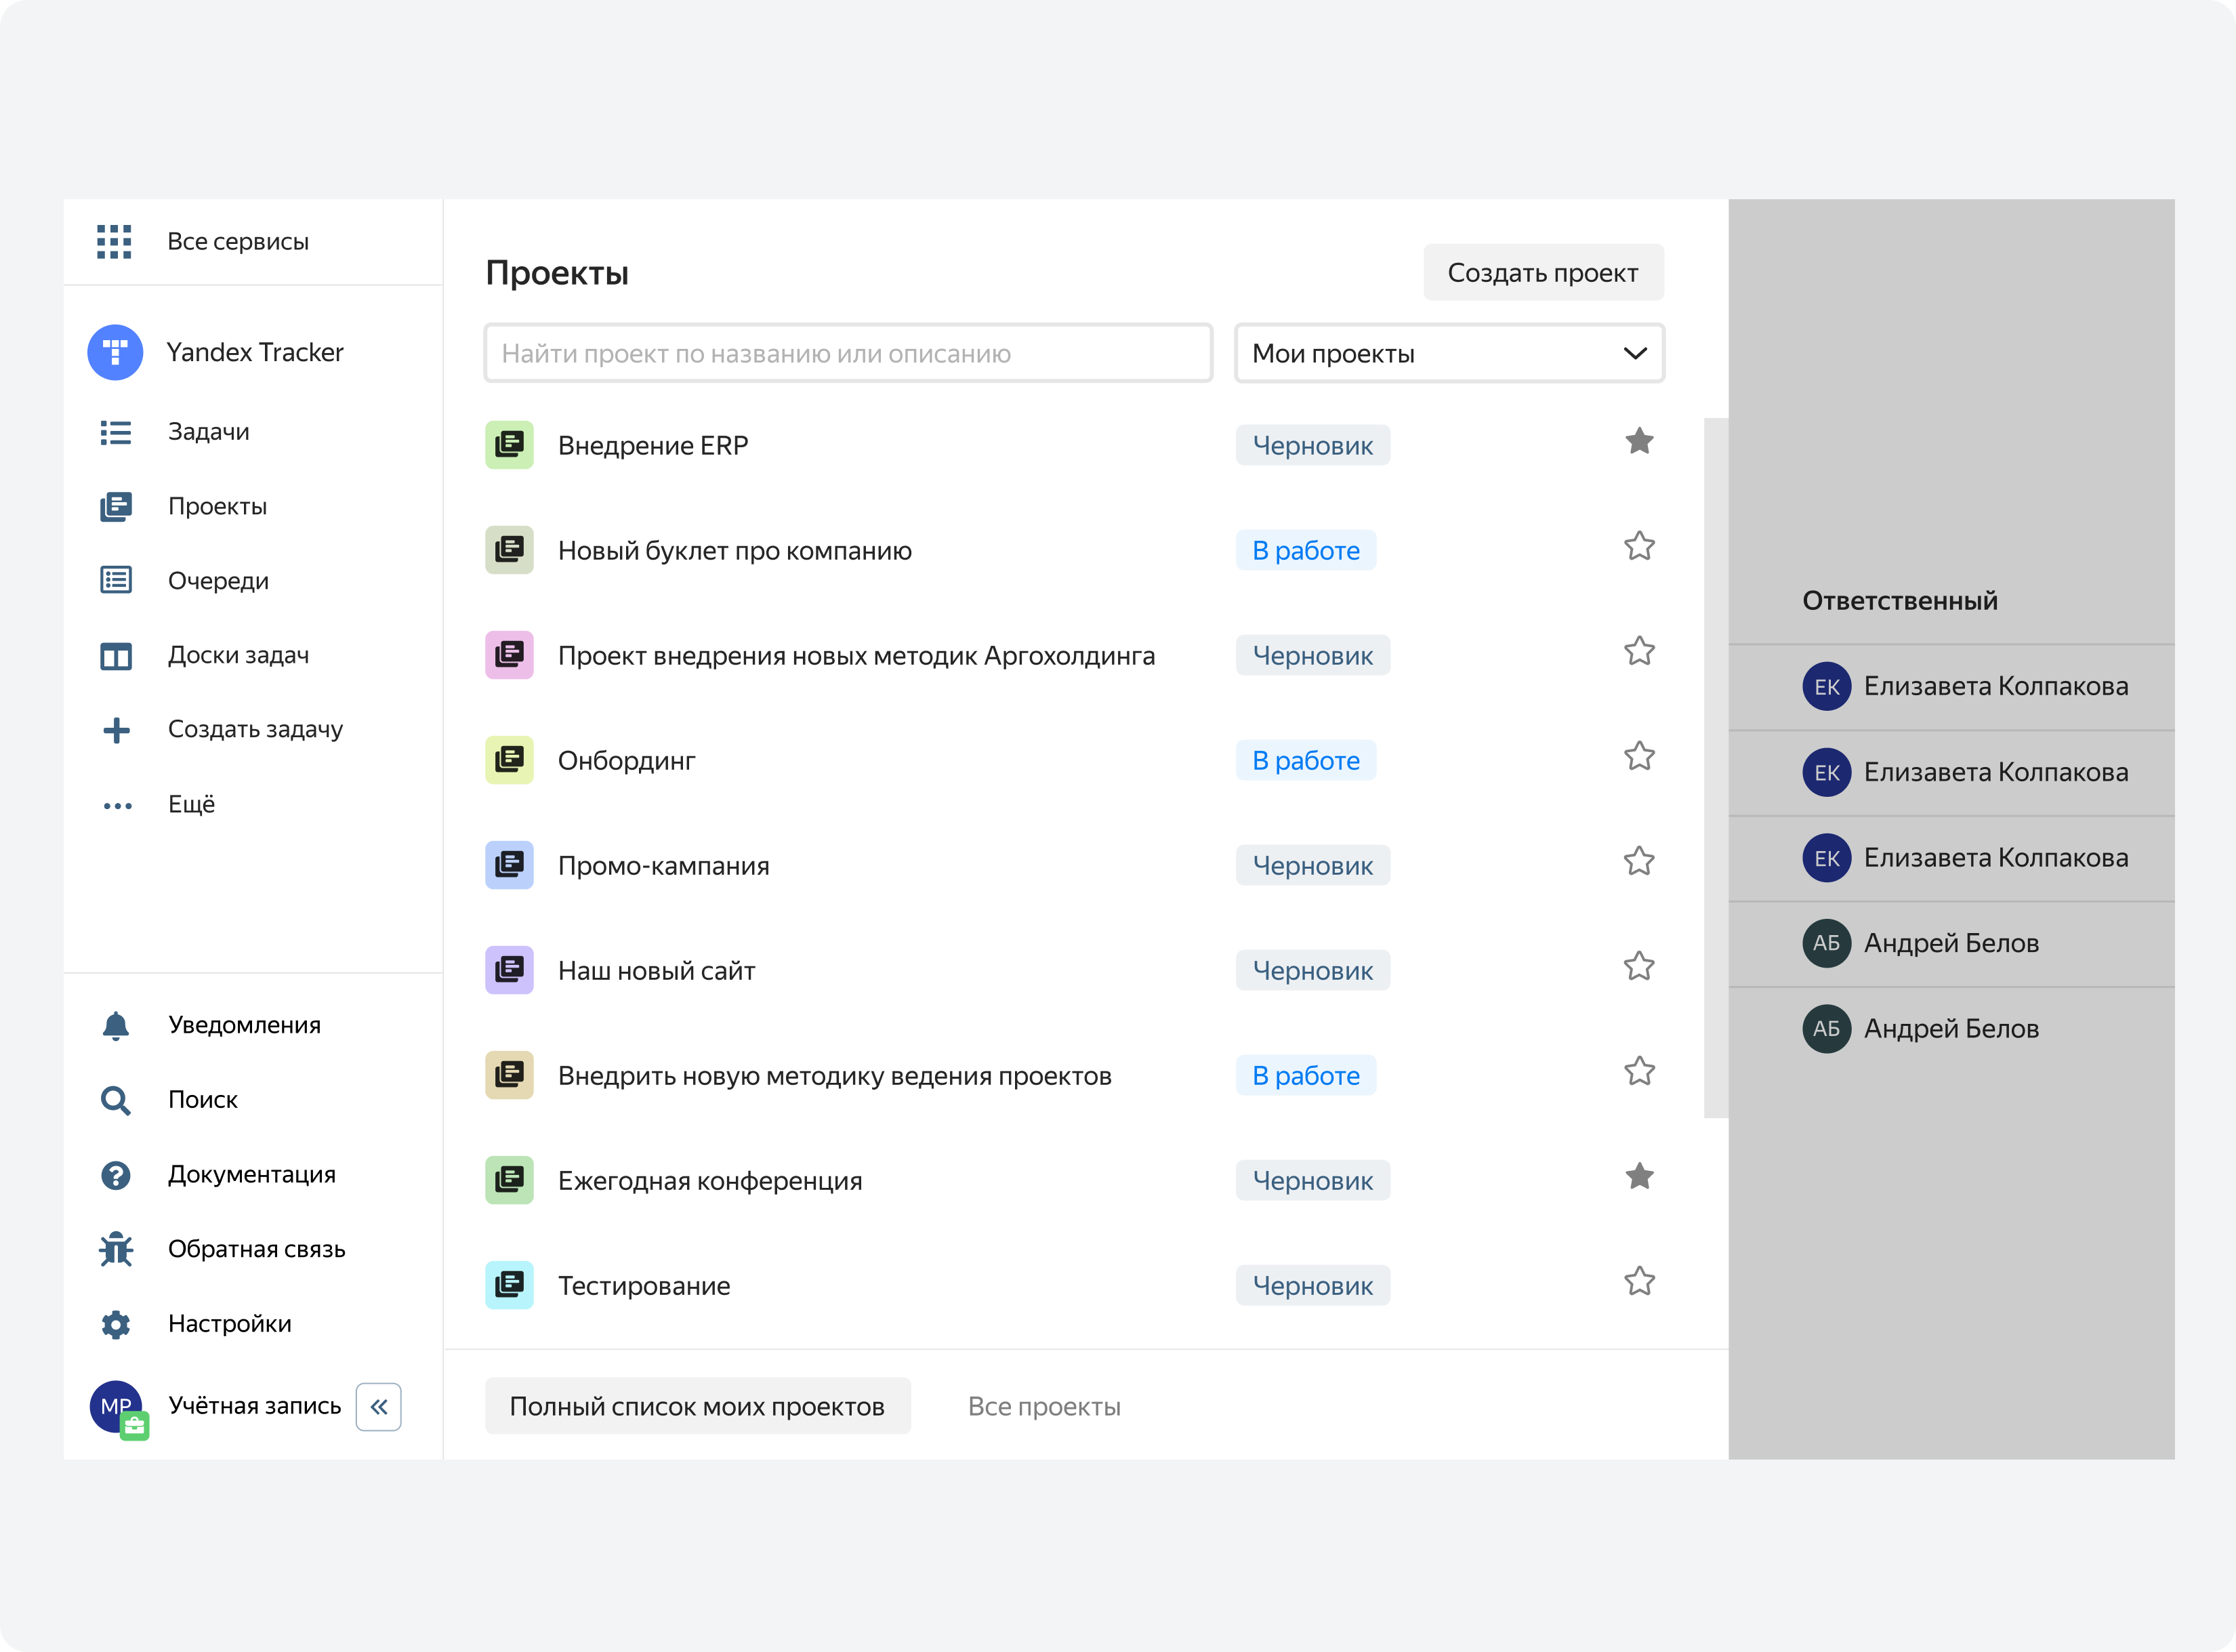Click the project list vertical scrollbar

click(1715, 767)
